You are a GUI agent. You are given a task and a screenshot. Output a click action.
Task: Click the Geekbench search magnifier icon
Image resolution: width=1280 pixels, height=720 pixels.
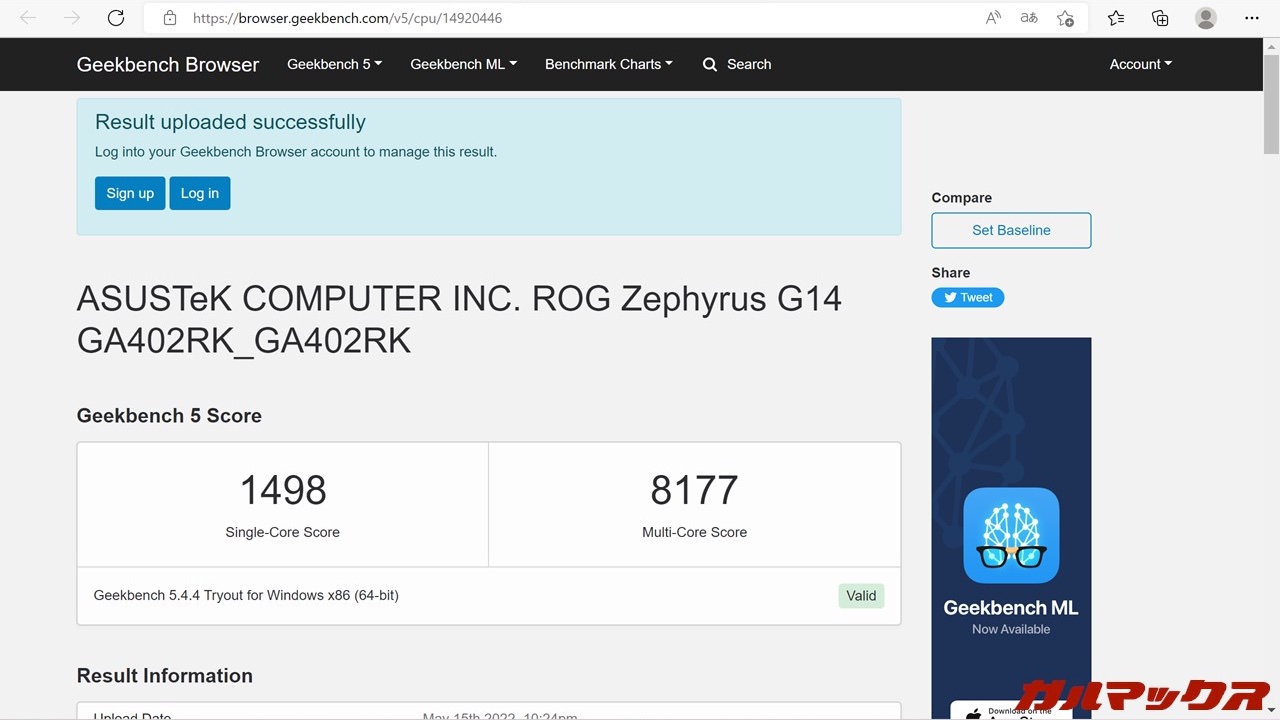click(x=710, y=64)
